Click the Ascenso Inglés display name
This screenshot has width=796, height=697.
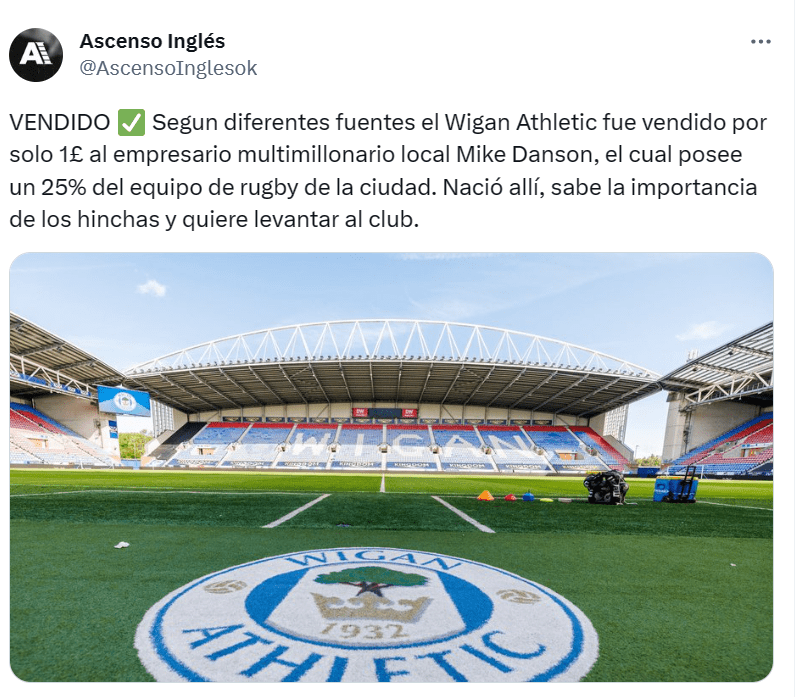click(x=152, y=41)
